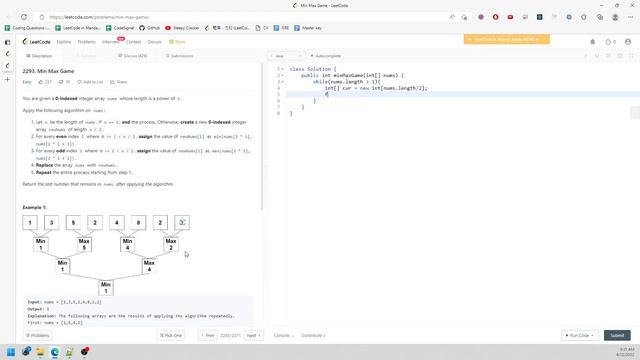Open Explore in LeetCode navigation
640x360 pixels.
[64, 42]
